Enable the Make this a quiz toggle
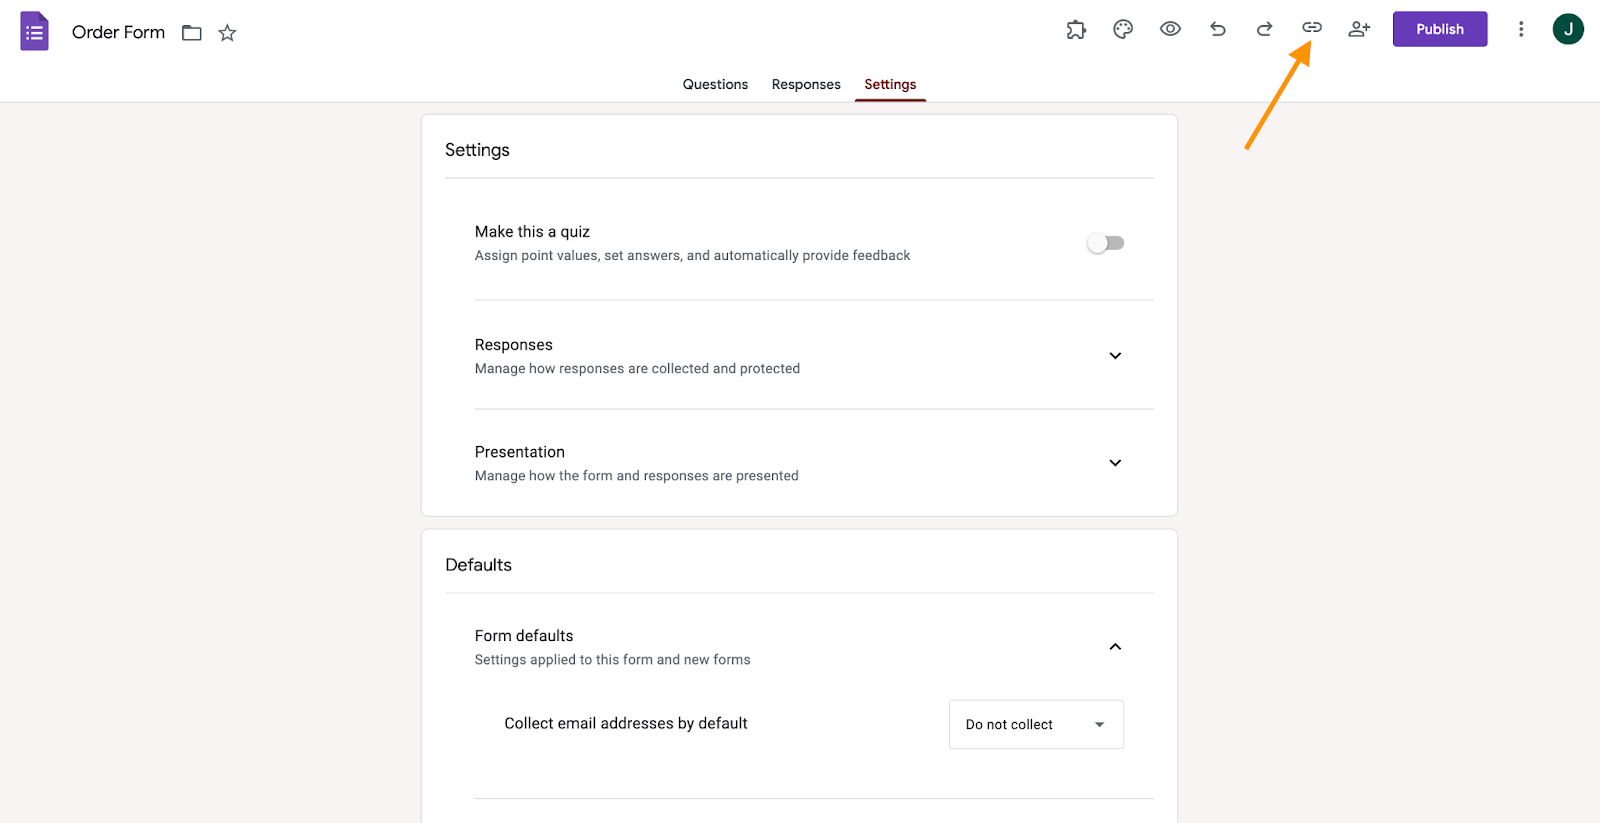Image resolution: width=1600 pixels, height=823 pixels. 1106,243
